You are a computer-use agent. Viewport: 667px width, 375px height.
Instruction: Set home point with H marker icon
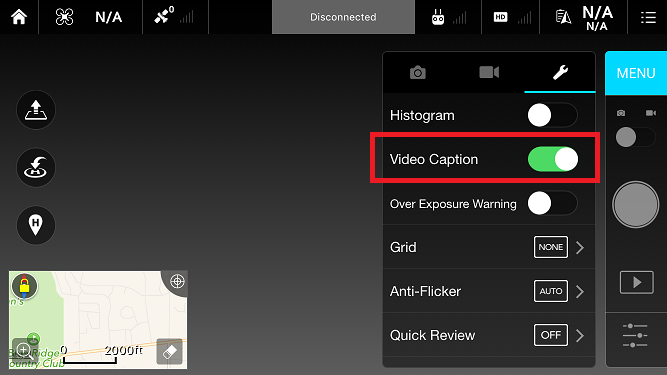(36, 225)
